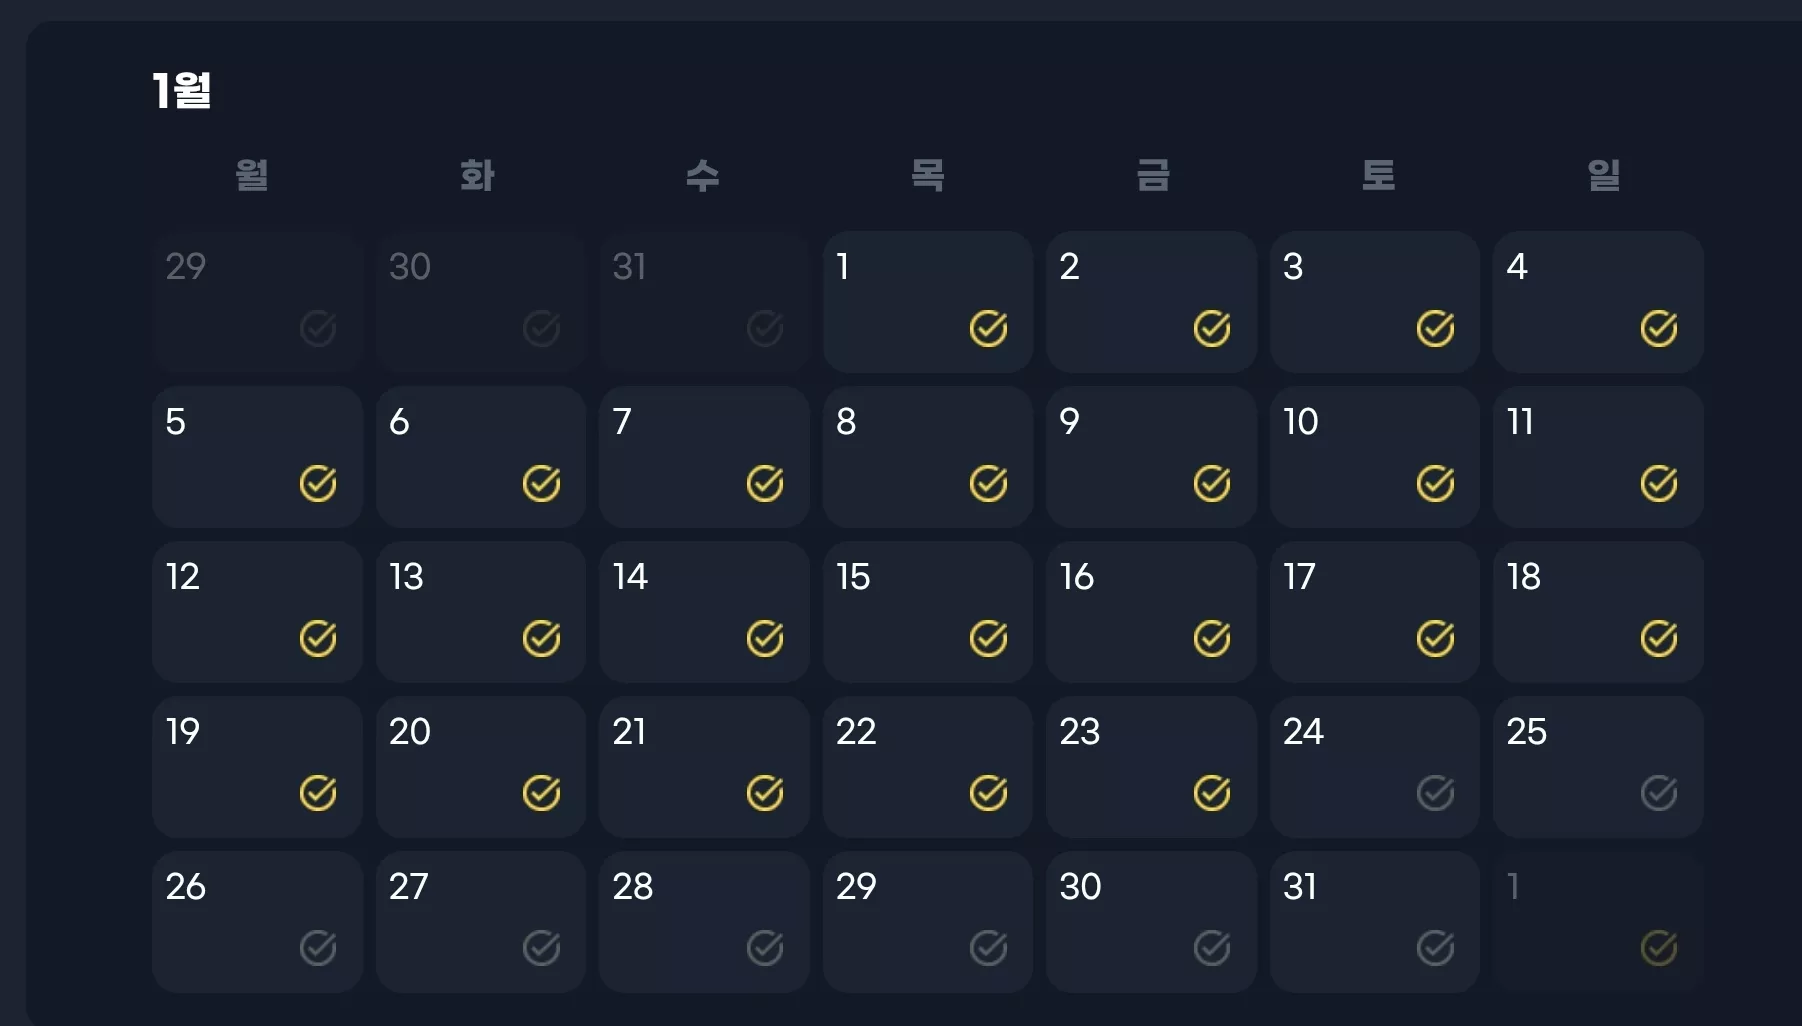Select the day 5 calendar cell
This screenshot has width=1802, height=1026.
[x=257, y=457]
